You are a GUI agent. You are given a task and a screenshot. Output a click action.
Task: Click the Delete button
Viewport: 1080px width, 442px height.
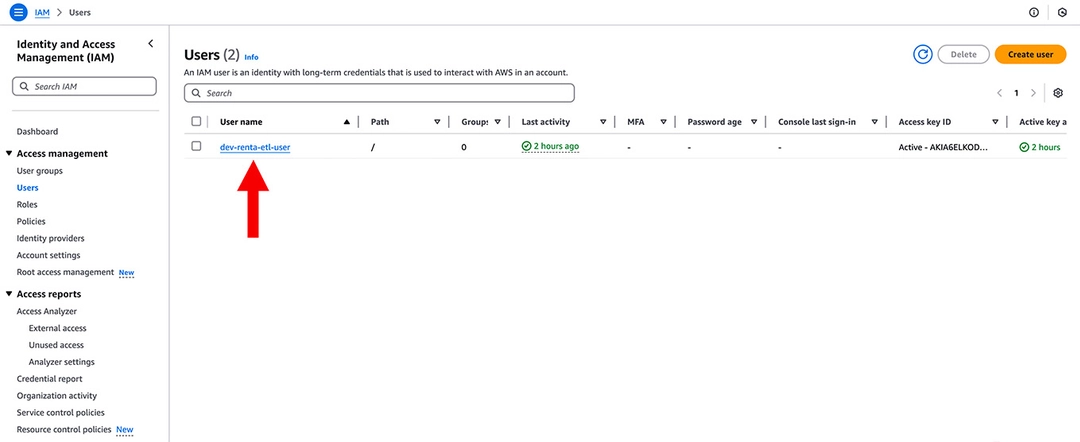point(964,54)
